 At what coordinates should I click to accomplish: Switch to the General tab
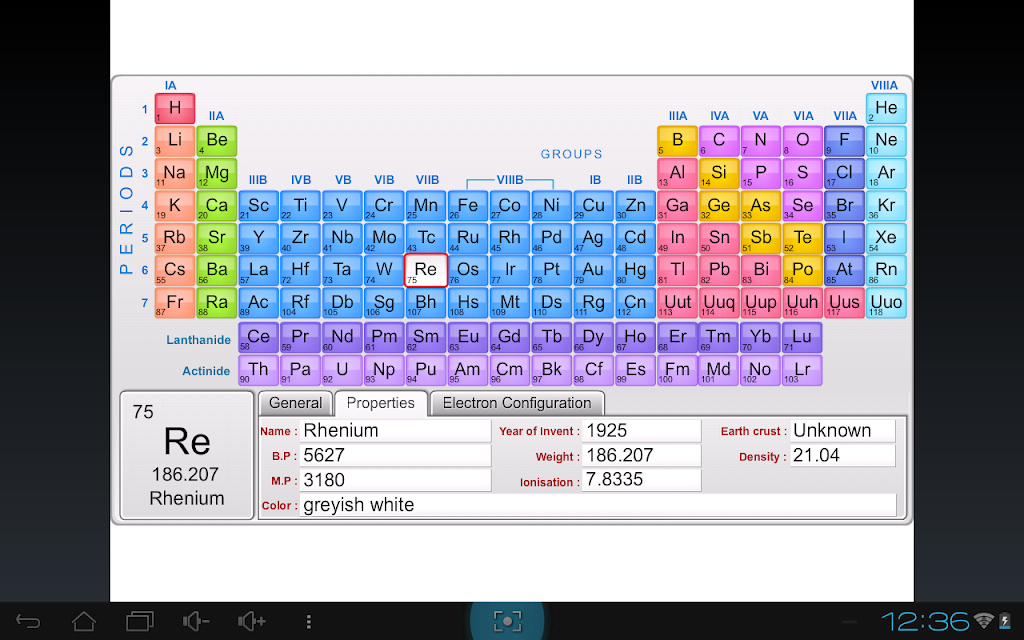295,403
